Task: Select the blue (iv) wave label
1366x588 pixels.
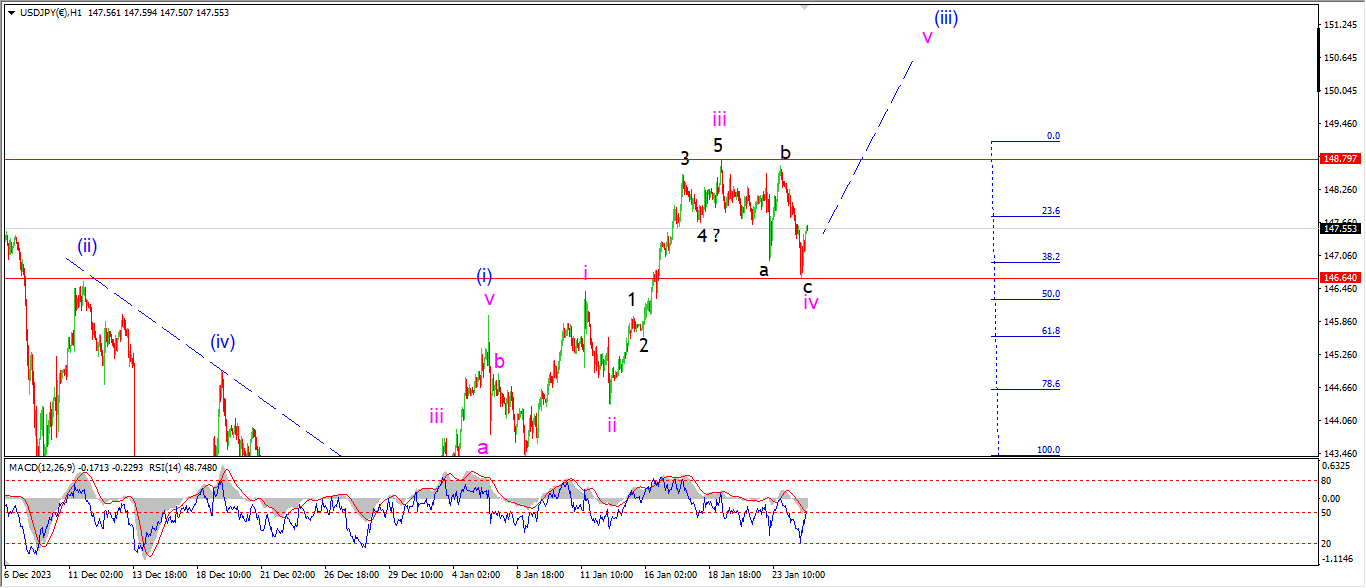Action: click(x=222, y=342)
